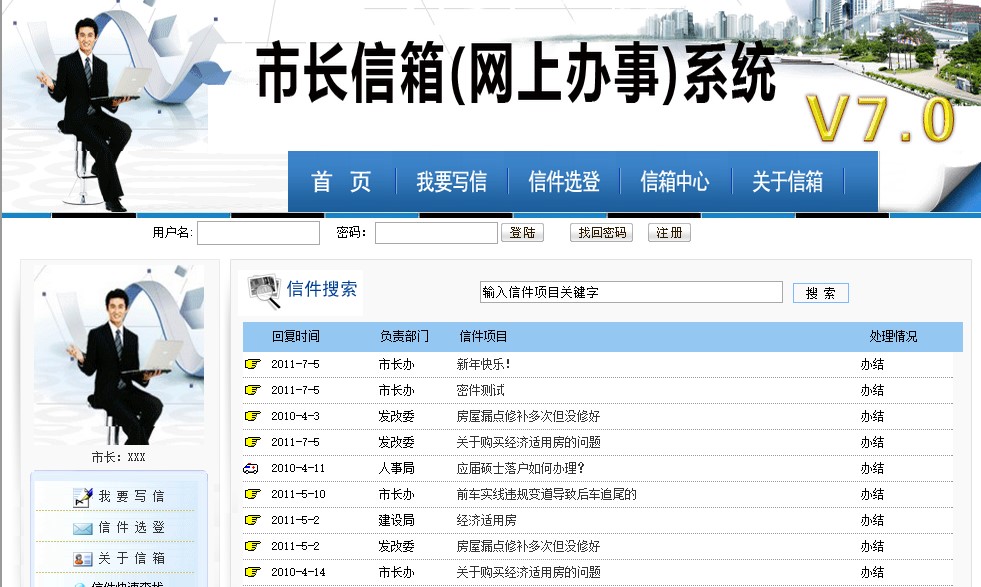
Task: Click hand icon in 2011-7-5 发改委 row
Action: click(252, 442)
